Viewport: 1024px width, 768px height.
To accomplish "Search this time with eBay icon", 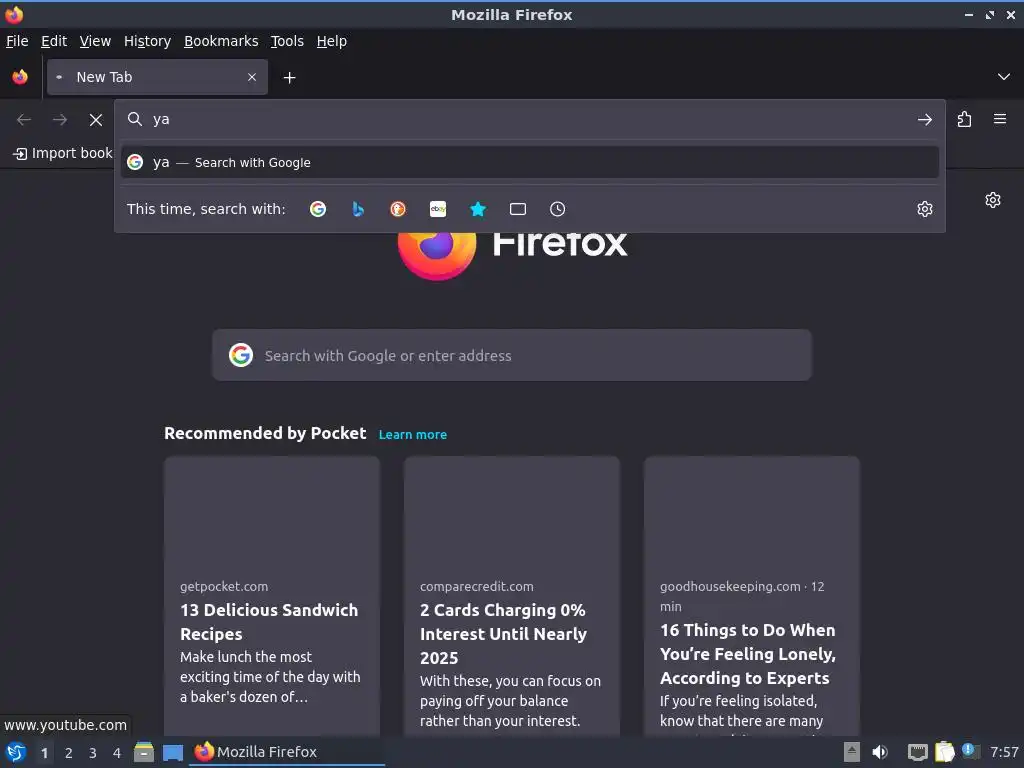I will pyautogui.click(x=438, y=209).
